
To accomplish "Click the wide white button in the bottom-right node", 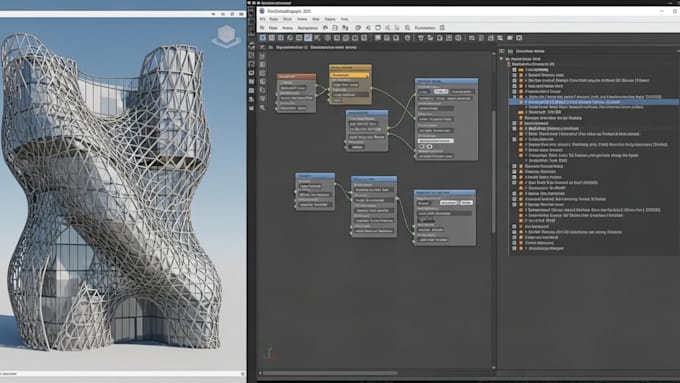I will point(448,203).
